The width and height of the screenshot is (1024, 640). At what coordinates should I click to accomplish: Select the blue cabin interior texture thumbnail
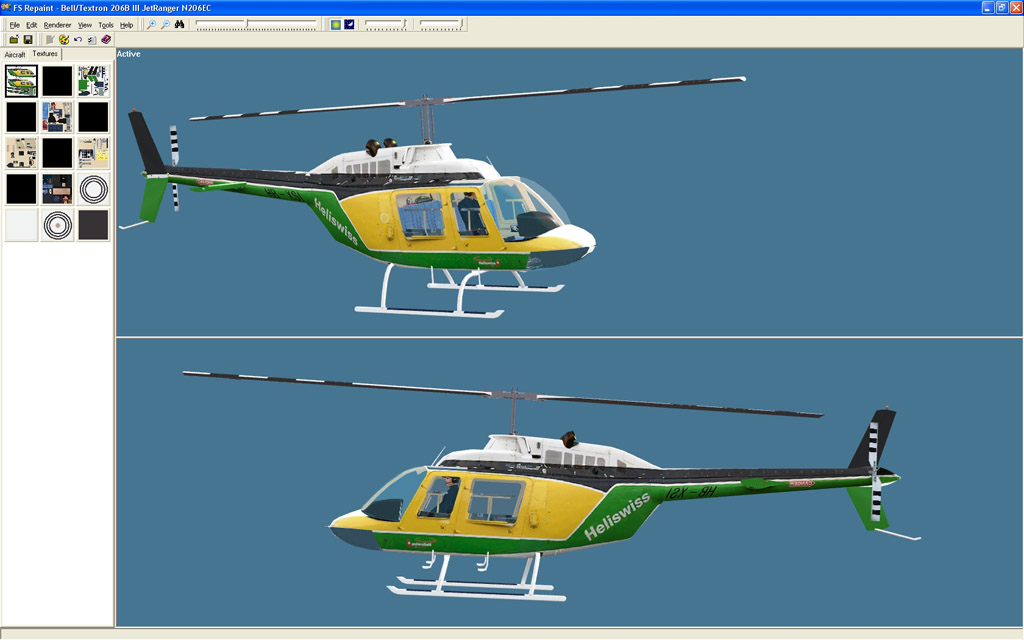[x=57, y=117]
